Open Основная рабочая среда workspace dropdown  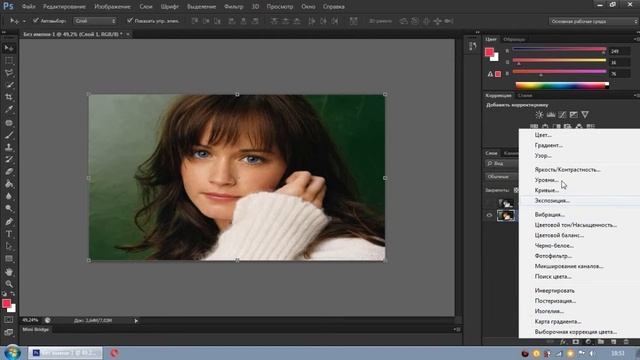594,21
